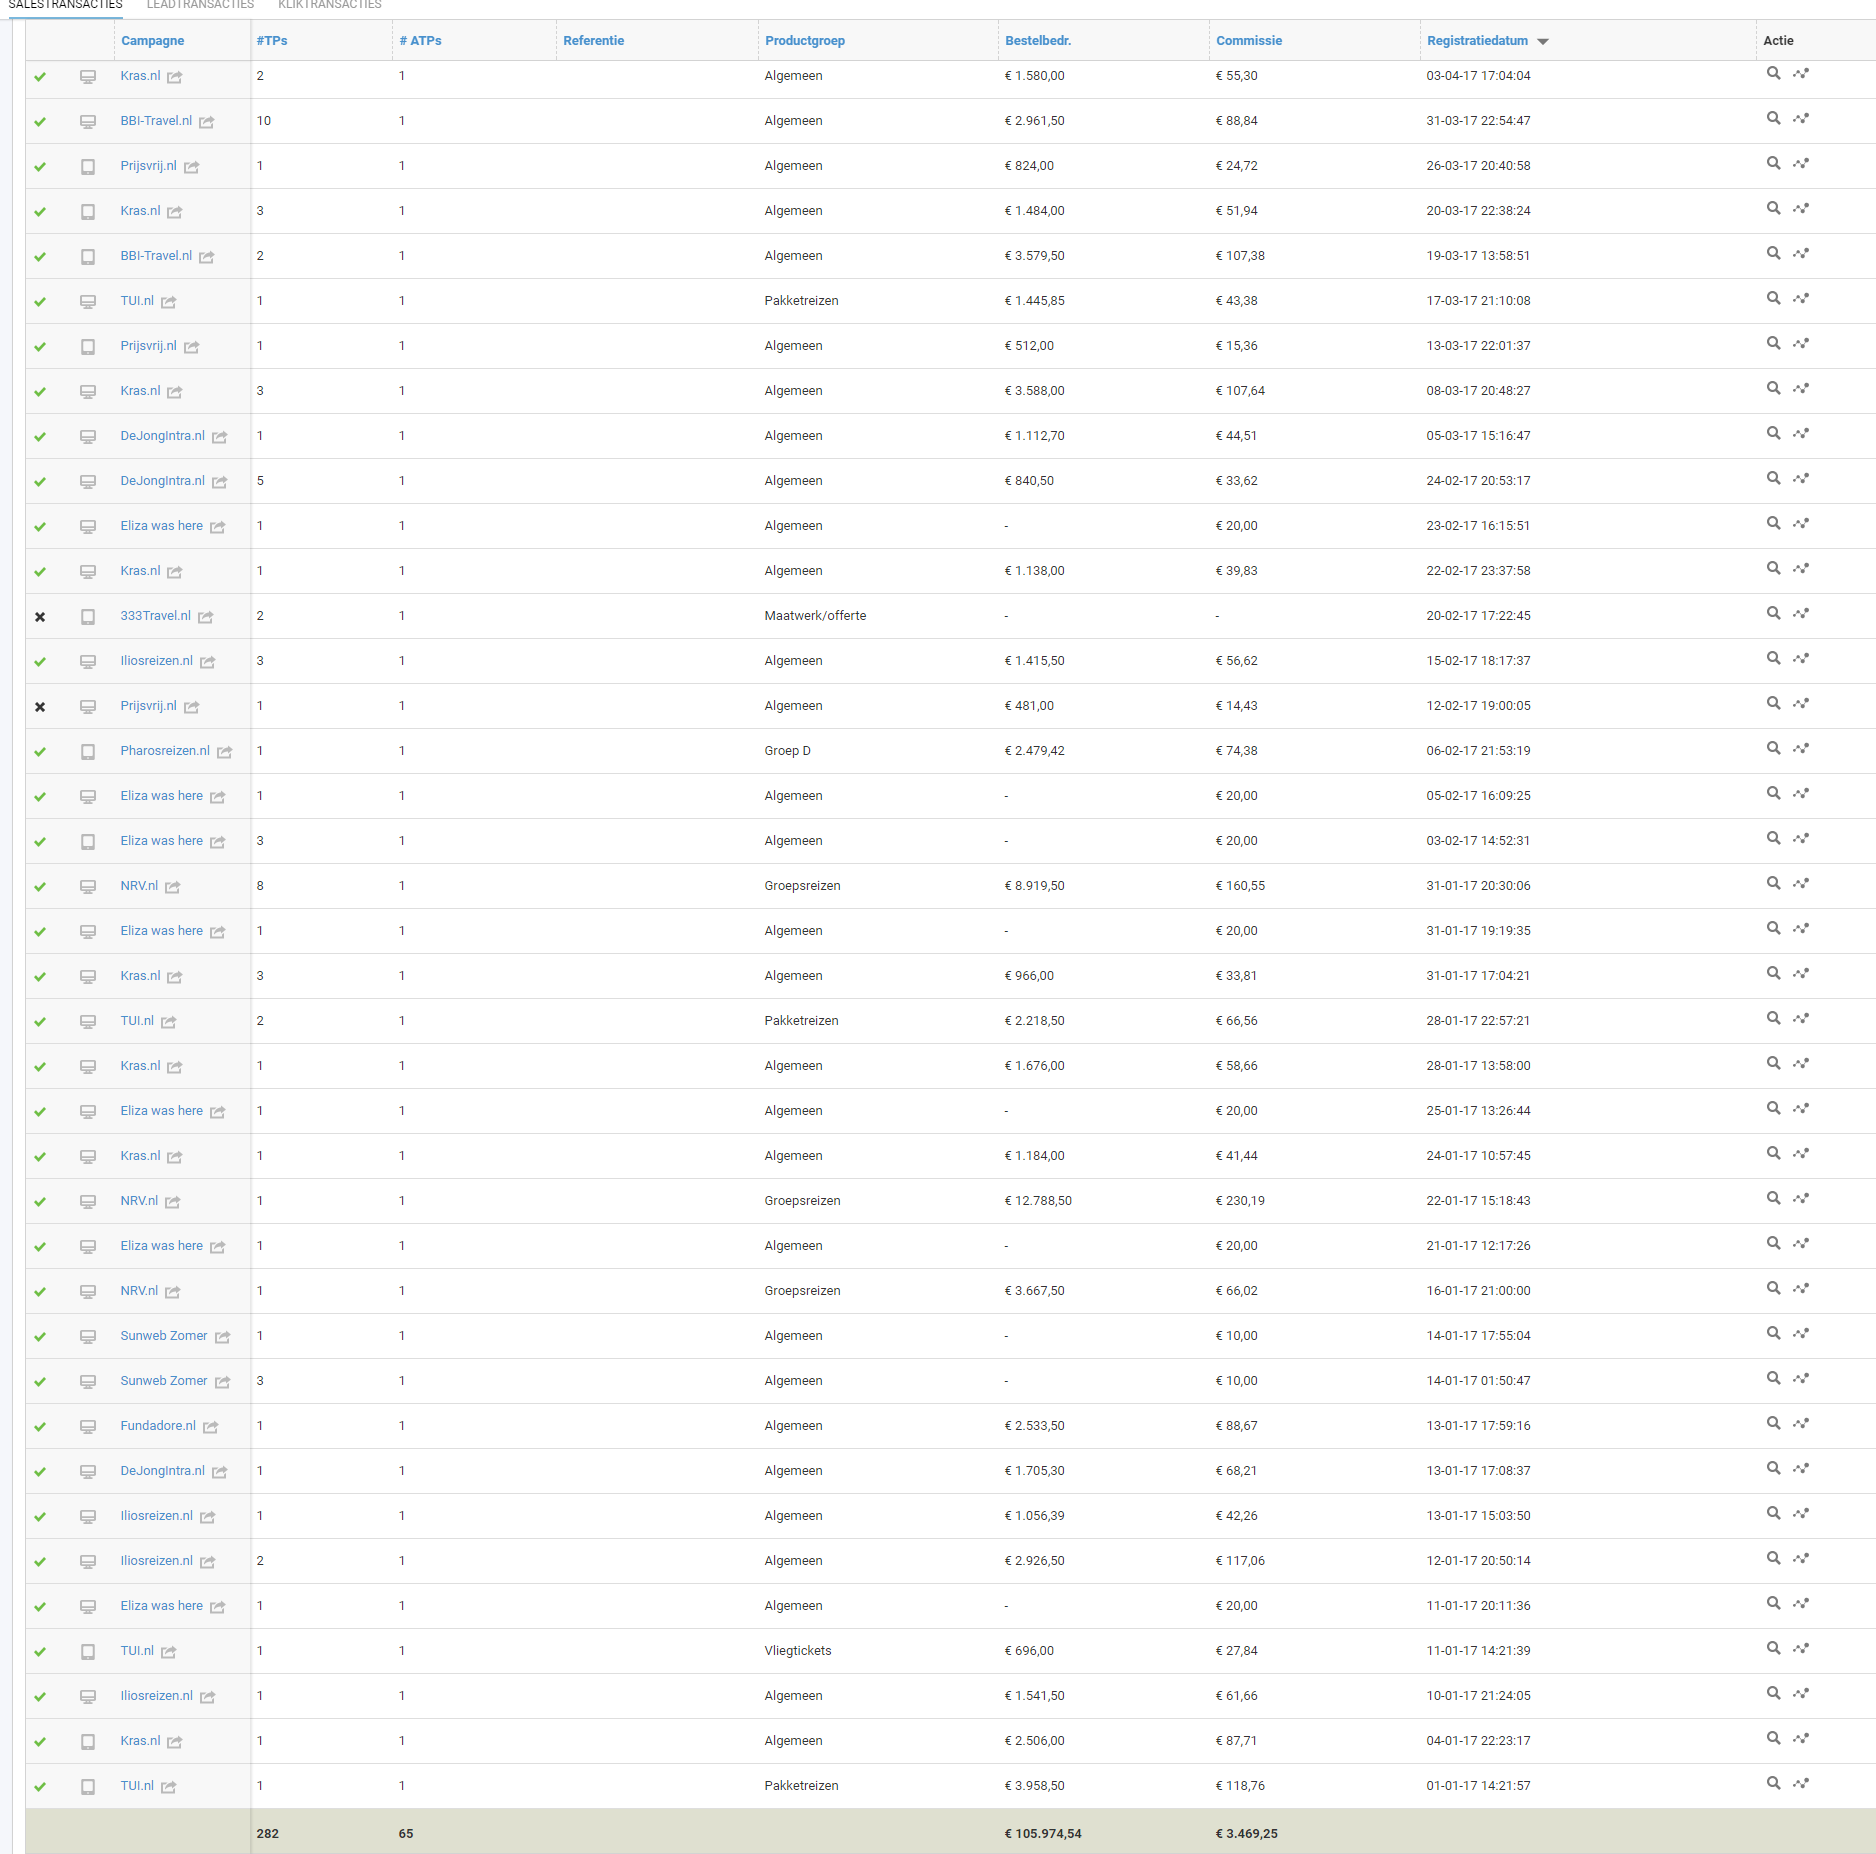Open click-path icon for 13-03-17 22:01:37 row
Image resolution: width=1876 pixels, height=1854 pixels.
coord(1801,343)
